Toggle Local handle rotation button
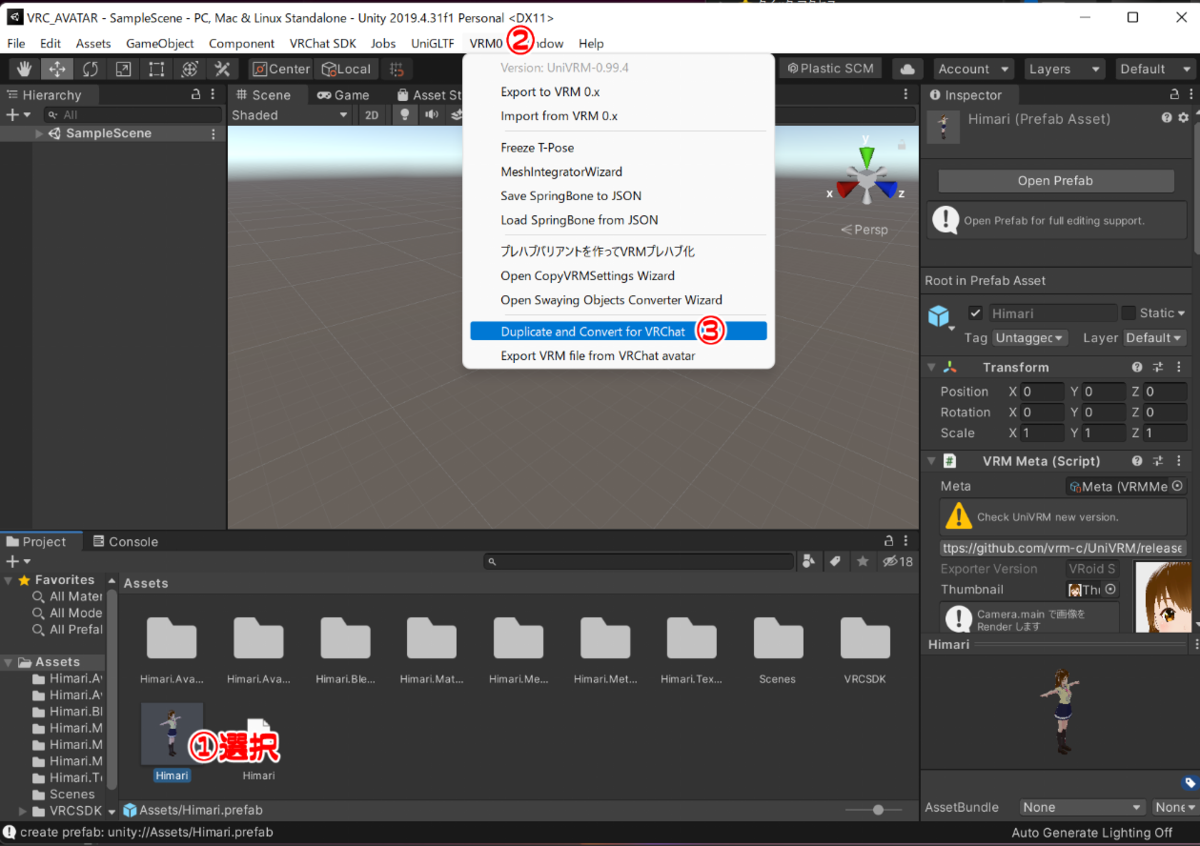Image resolution: width=1200 pixels, height=846 pixels. (x=346, y=69)
